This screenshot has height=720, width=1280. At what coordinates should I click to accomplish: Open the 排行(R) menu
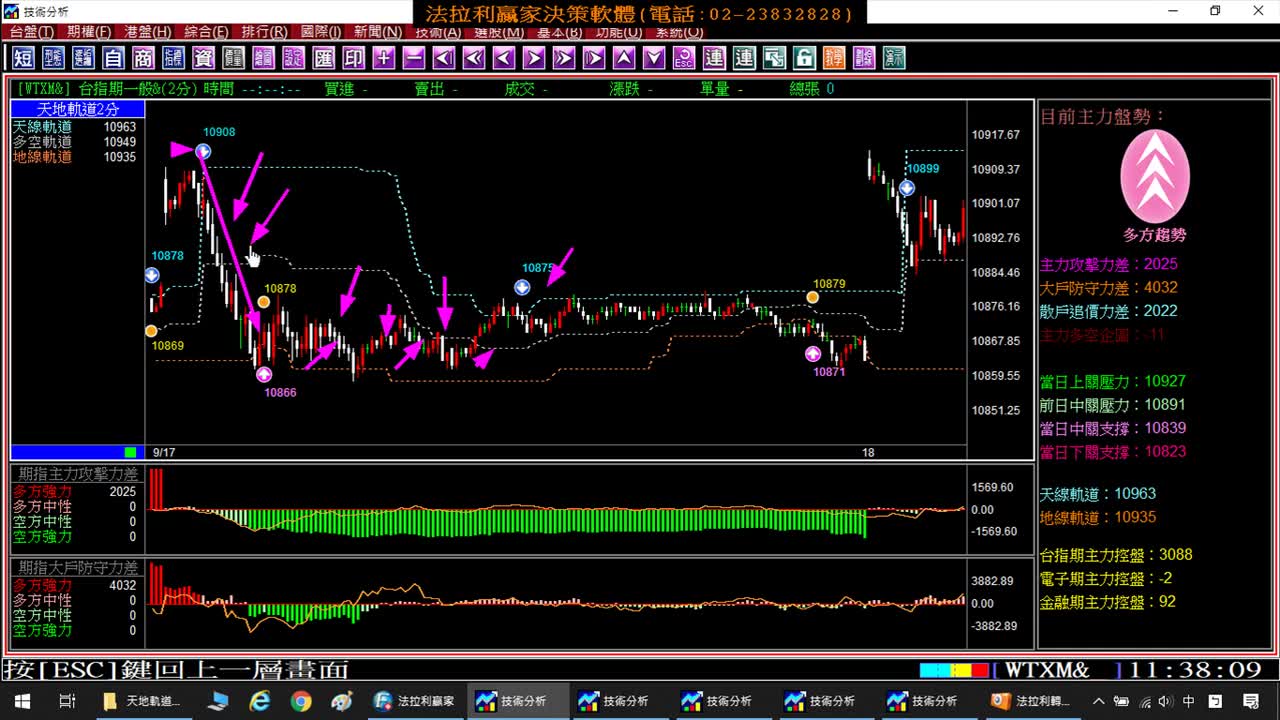pos(265,32)
